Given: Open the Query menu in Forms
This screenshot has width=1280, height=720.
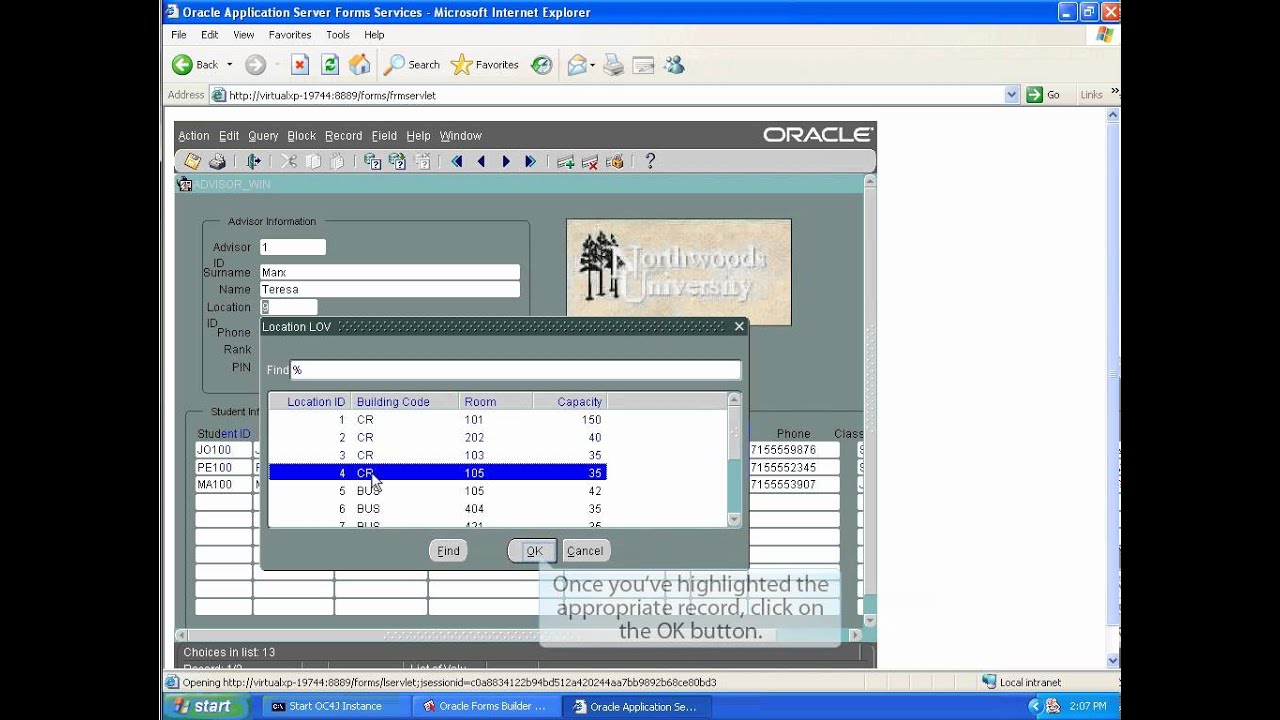Looking at the screenshot, I should coord(263,136).
